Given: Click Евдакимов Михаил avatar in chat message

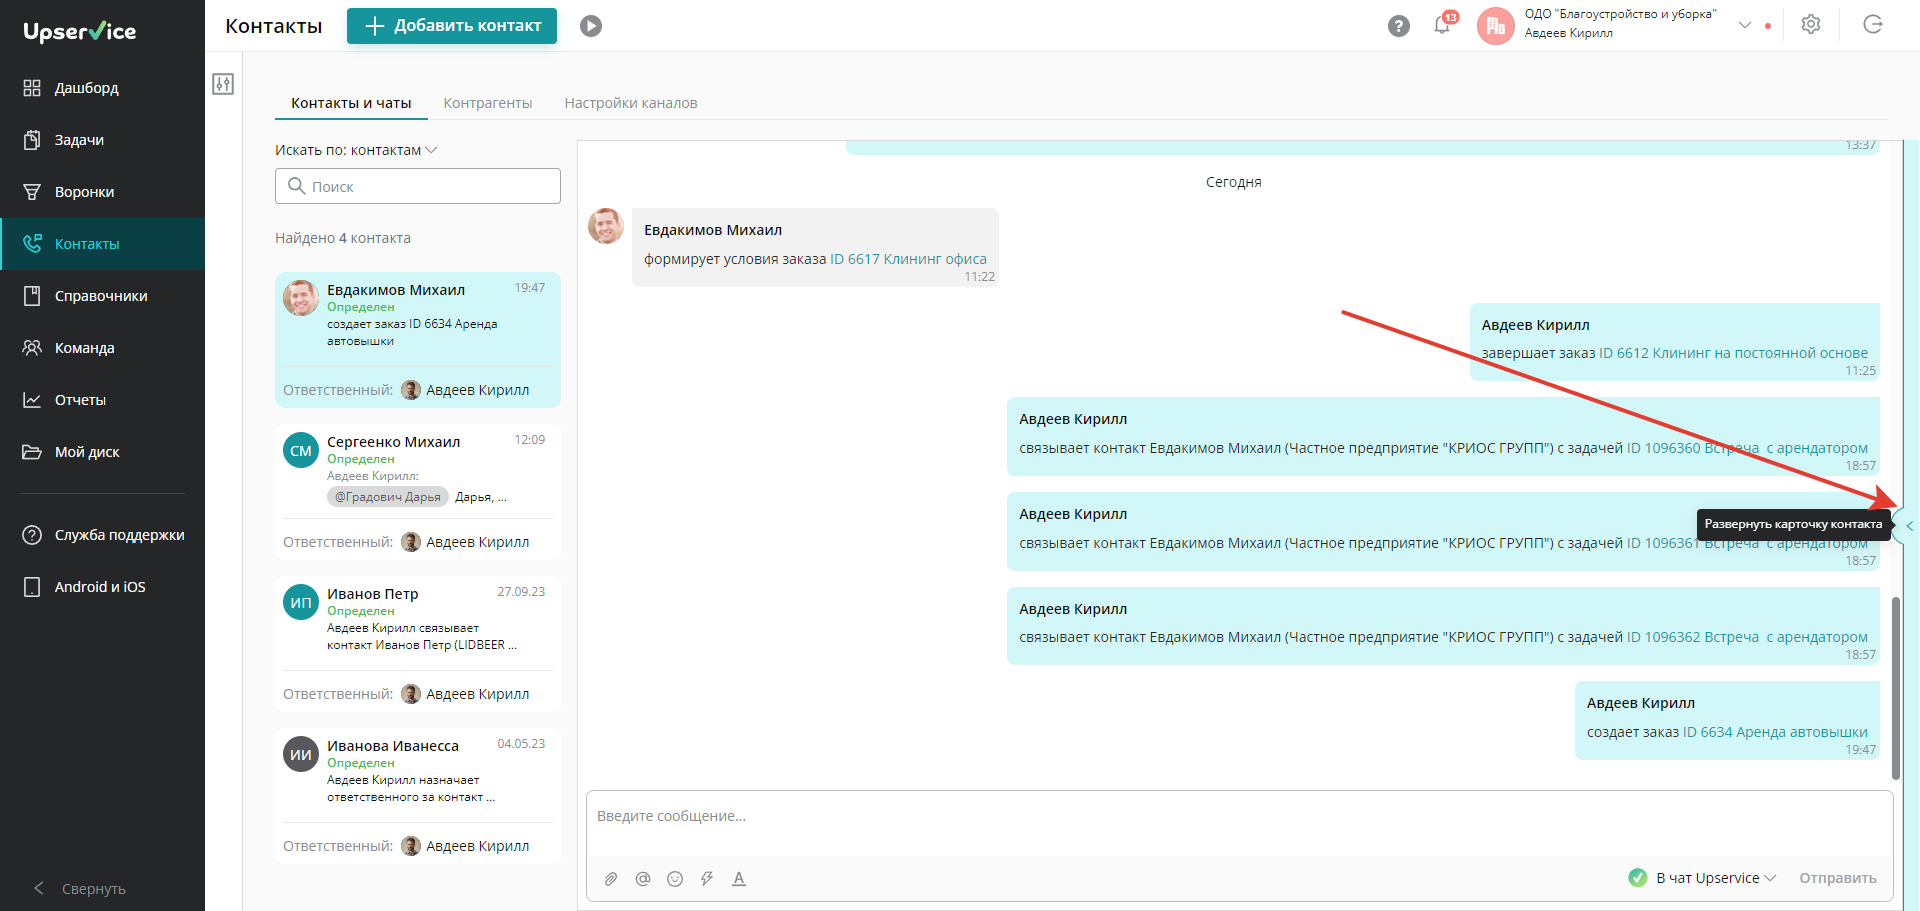Looking at the screenshot, I should coord(606,226).
